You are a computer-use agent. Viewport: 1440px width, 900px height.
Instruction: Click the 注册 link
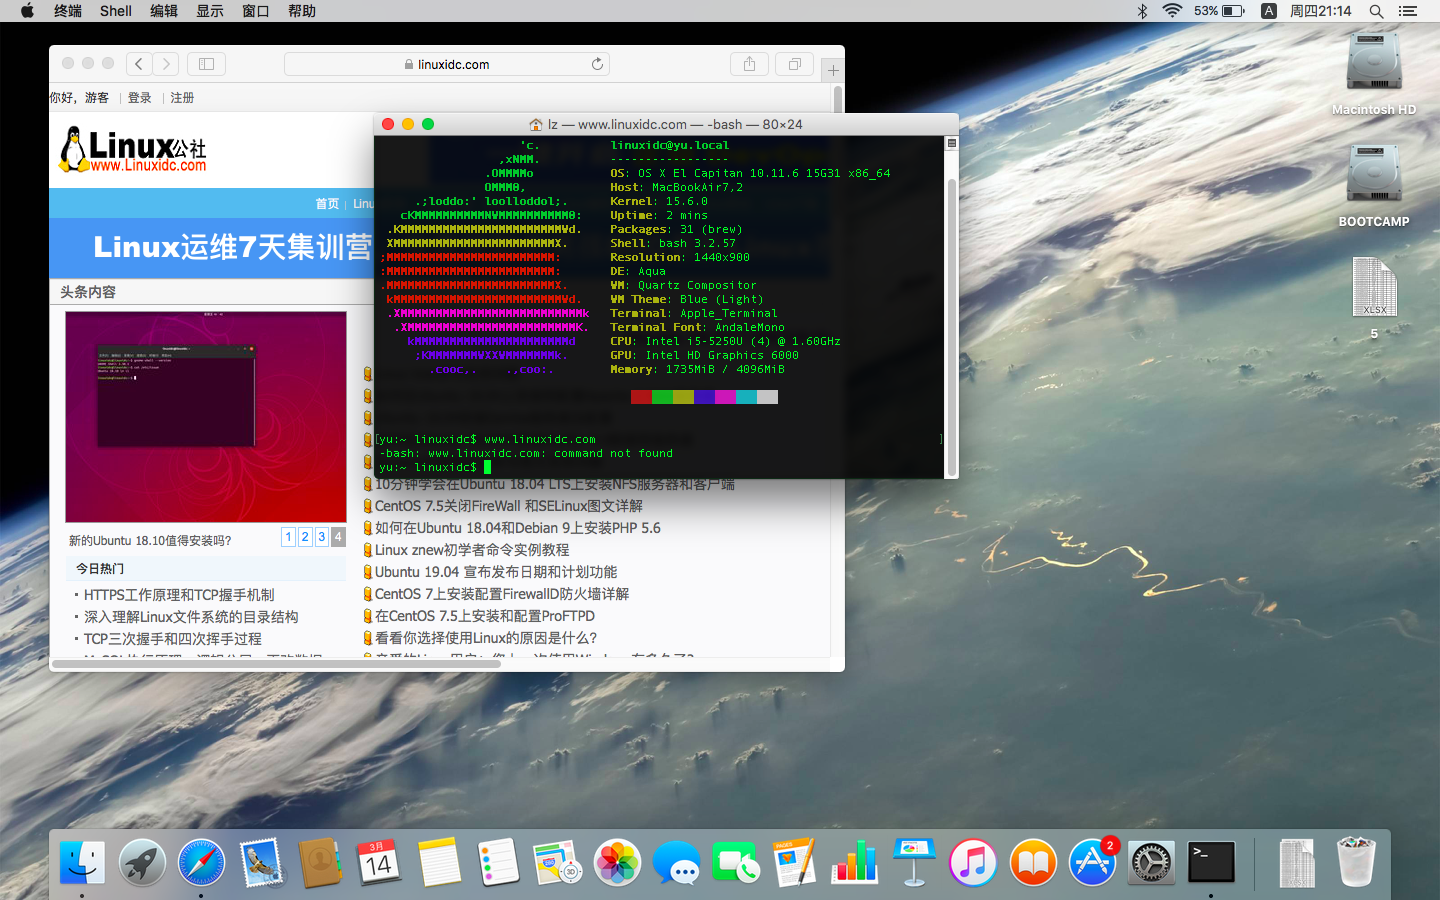[x=182, y=98]
